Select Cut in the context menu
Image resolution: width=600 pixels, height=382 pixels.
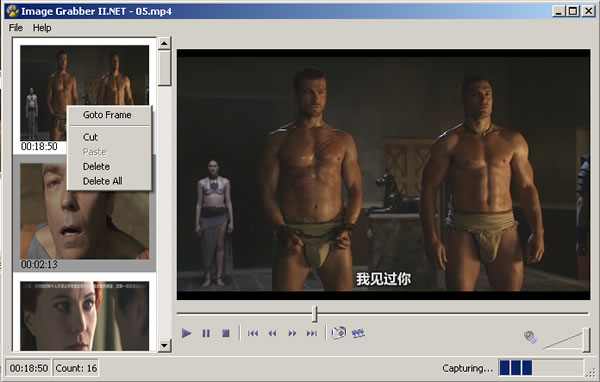click(x=90, y=137)
